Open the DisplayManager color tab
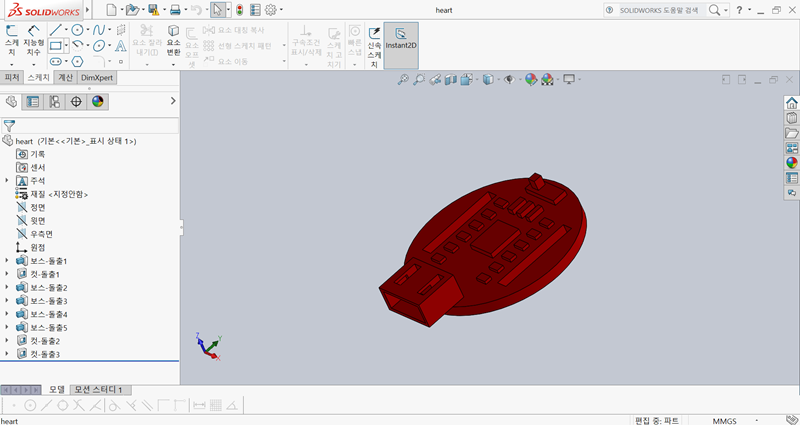800x425 pixels. click(97, 102)
